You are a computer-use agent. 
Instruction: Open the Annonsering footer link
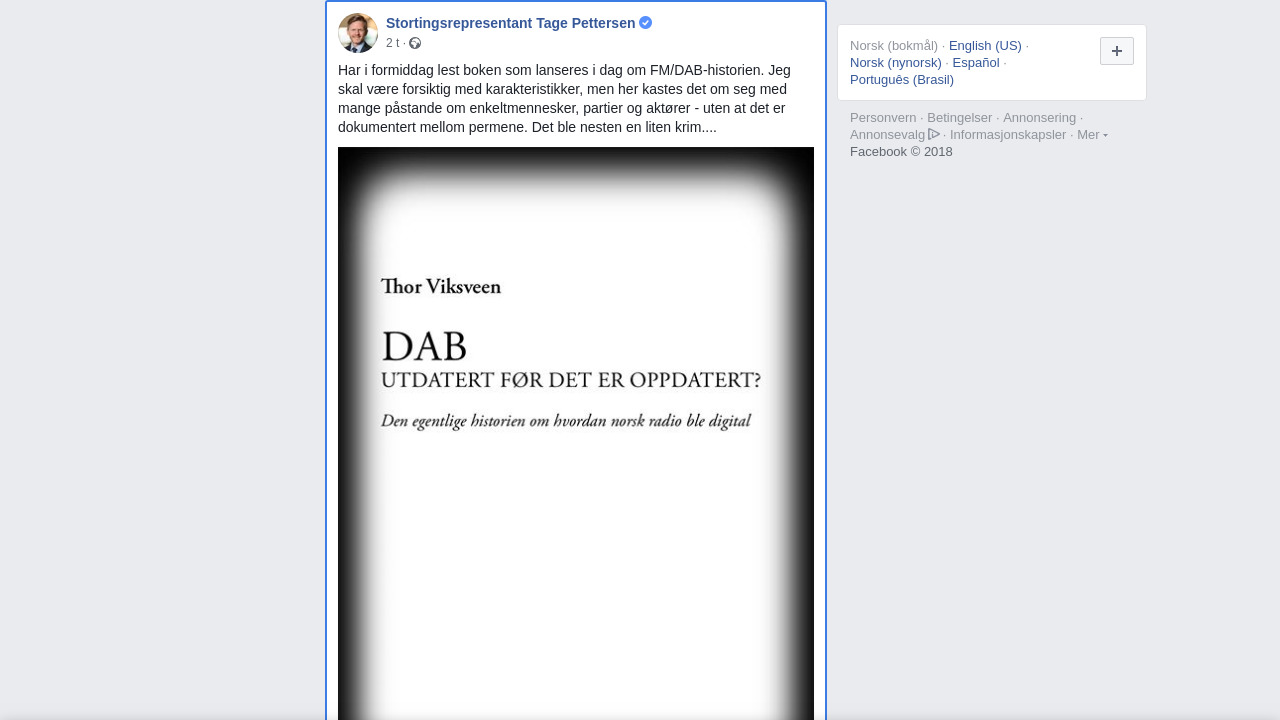pyautogui.click(x=1040, y=118)
